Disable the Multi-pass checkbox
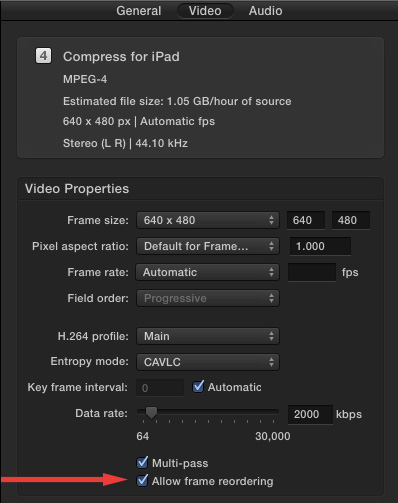Viewport: 398px width, 503px height. [x=142, y=462]
